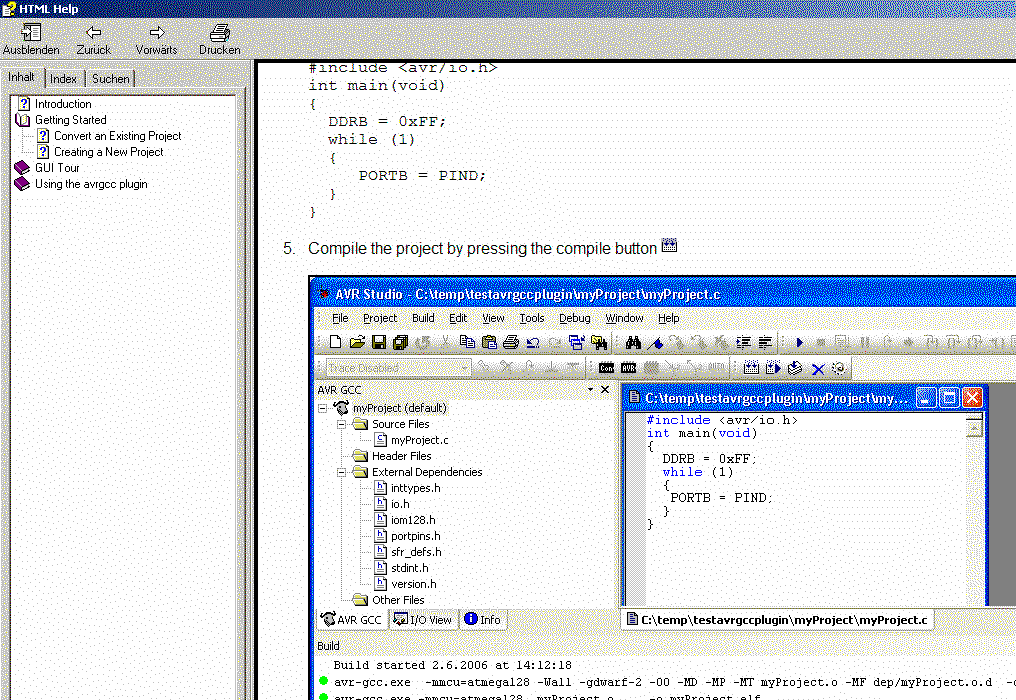Expand the GUI Tour book
The image size is (1016, 700).
pyautogui.click(x=57, y=168)
